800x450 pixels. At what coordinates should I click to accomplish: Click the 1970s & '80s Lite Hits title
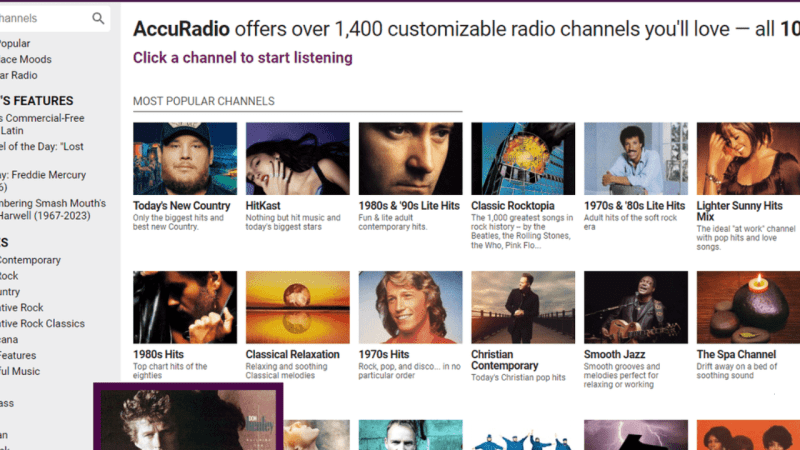pos(634,206)
